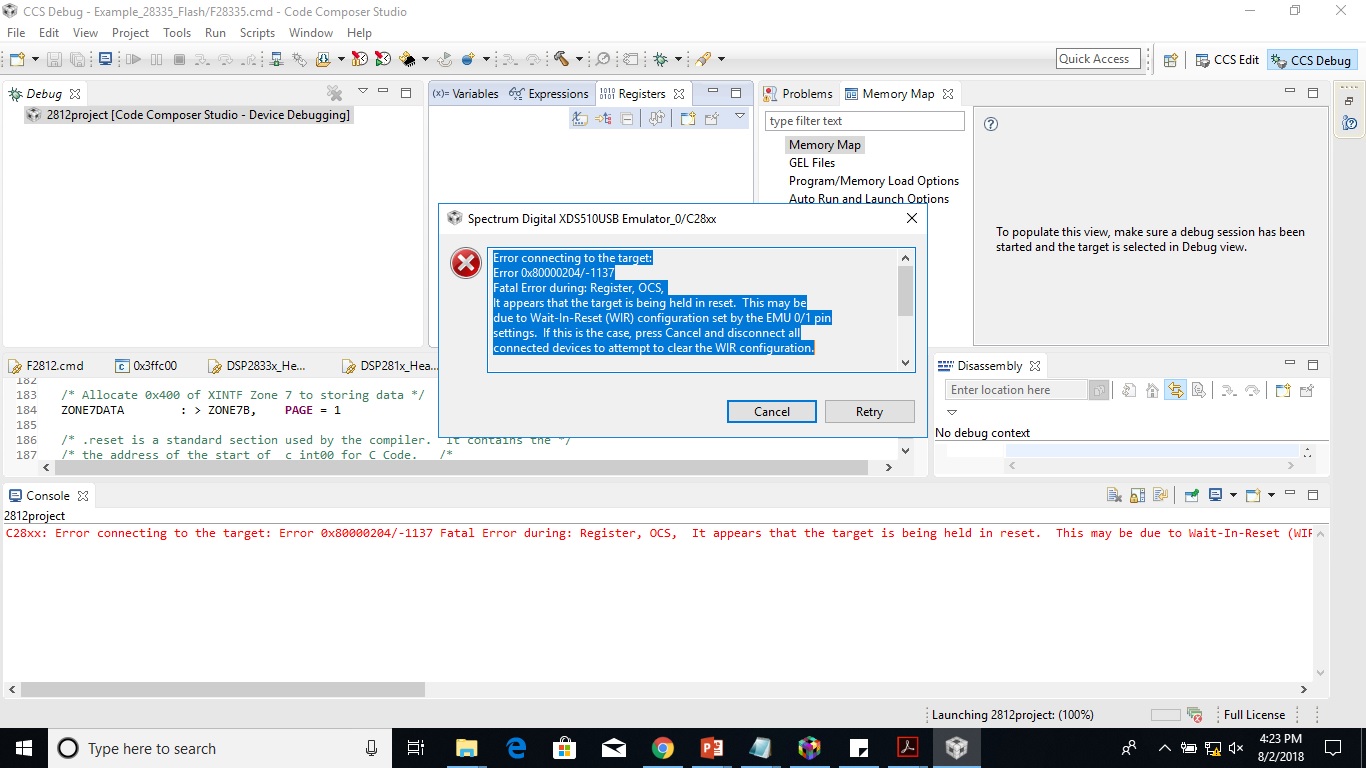
Task: Select GEL Files in Memory Map list
Action: click(x=812, y=163)
